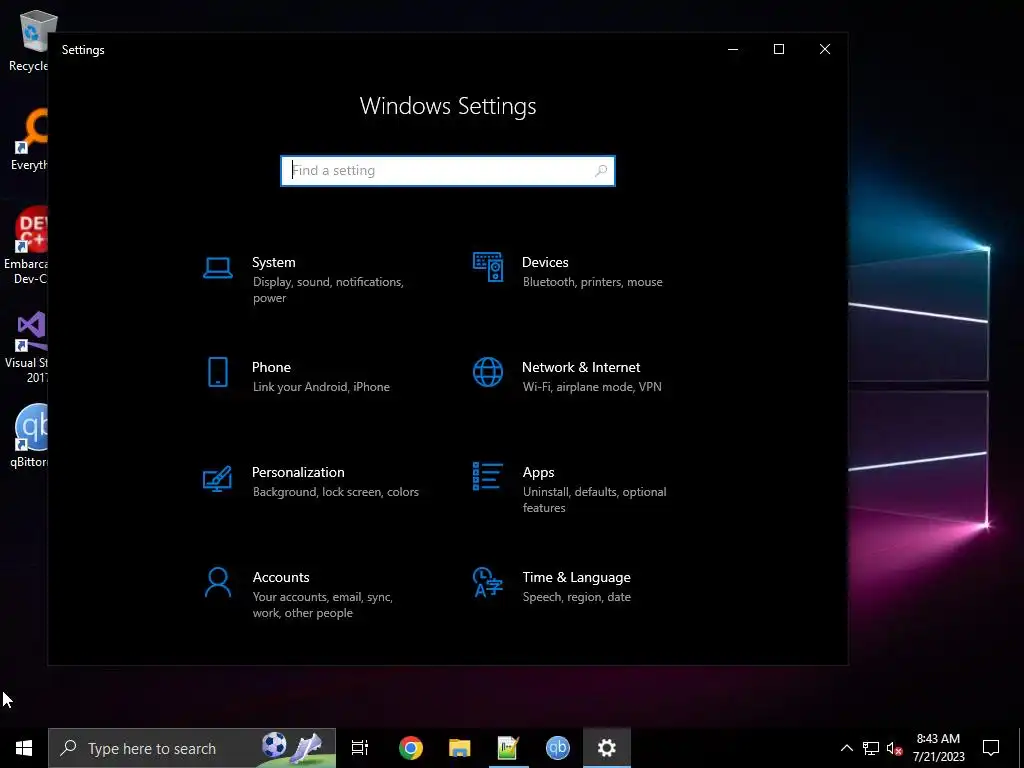The height and width of the screenshot is (768, 1024).
Task: Maximize the Settings window
Action: pyautogui.click(x=778, y=49)
